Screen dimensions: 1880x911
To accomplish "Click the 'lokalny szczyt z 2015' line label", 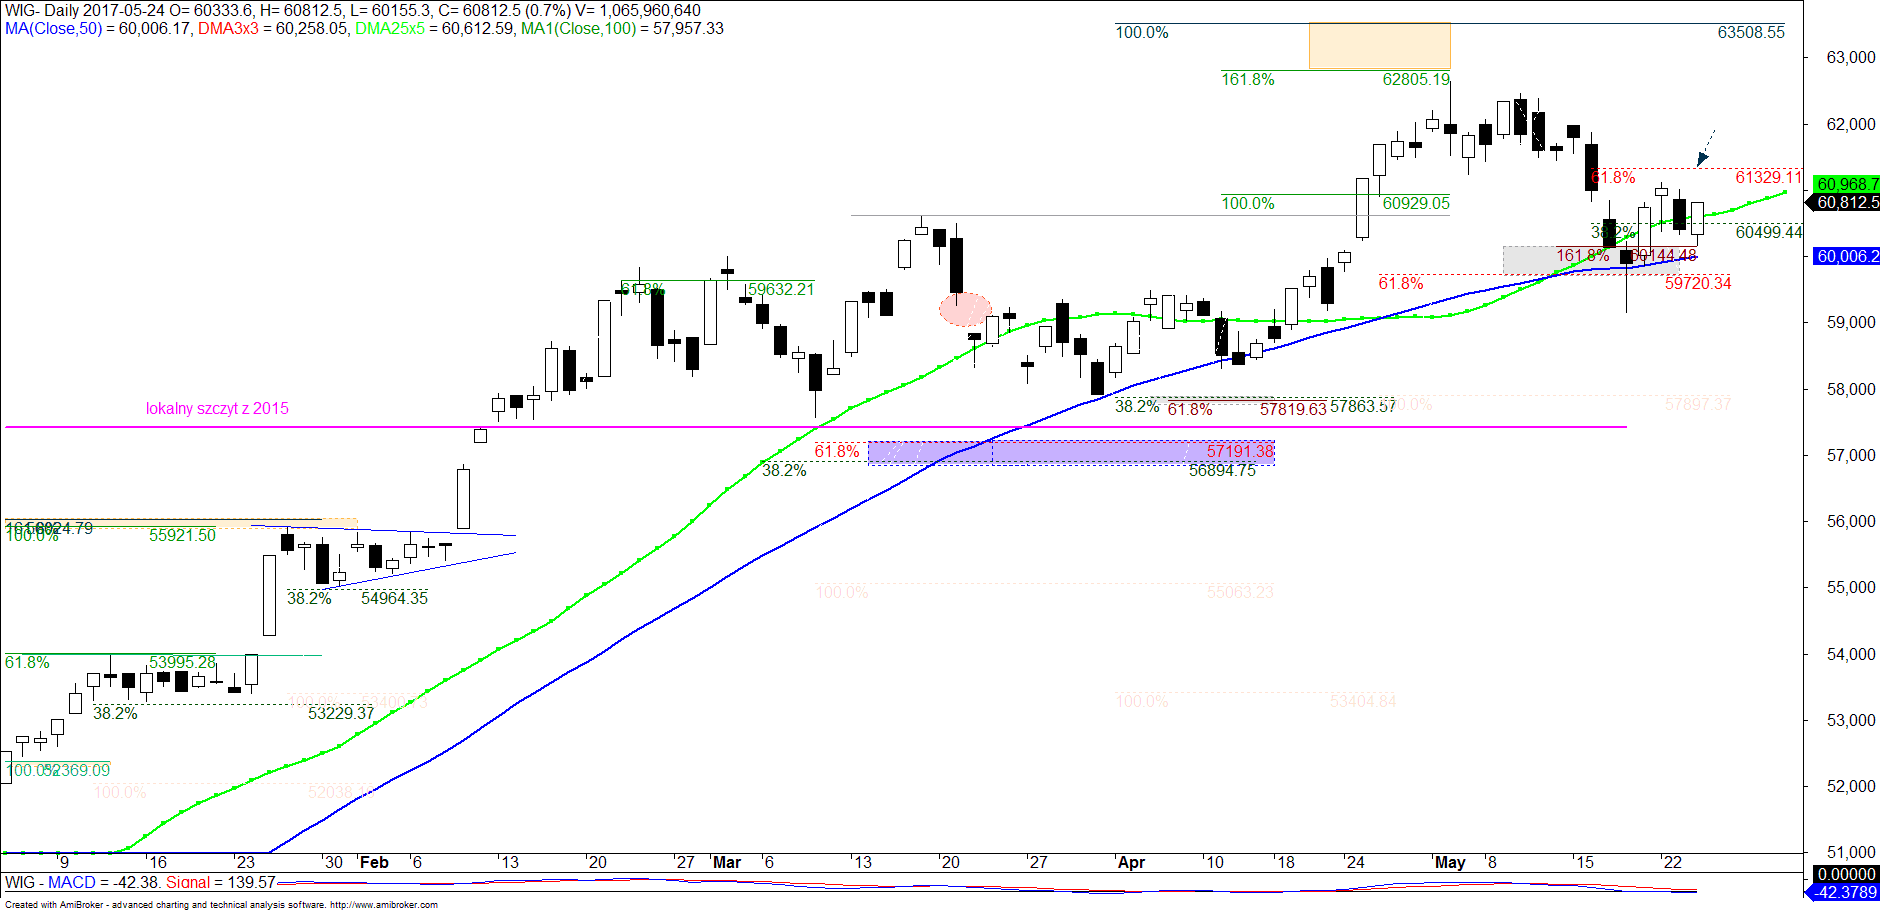I will pos(217,408).
